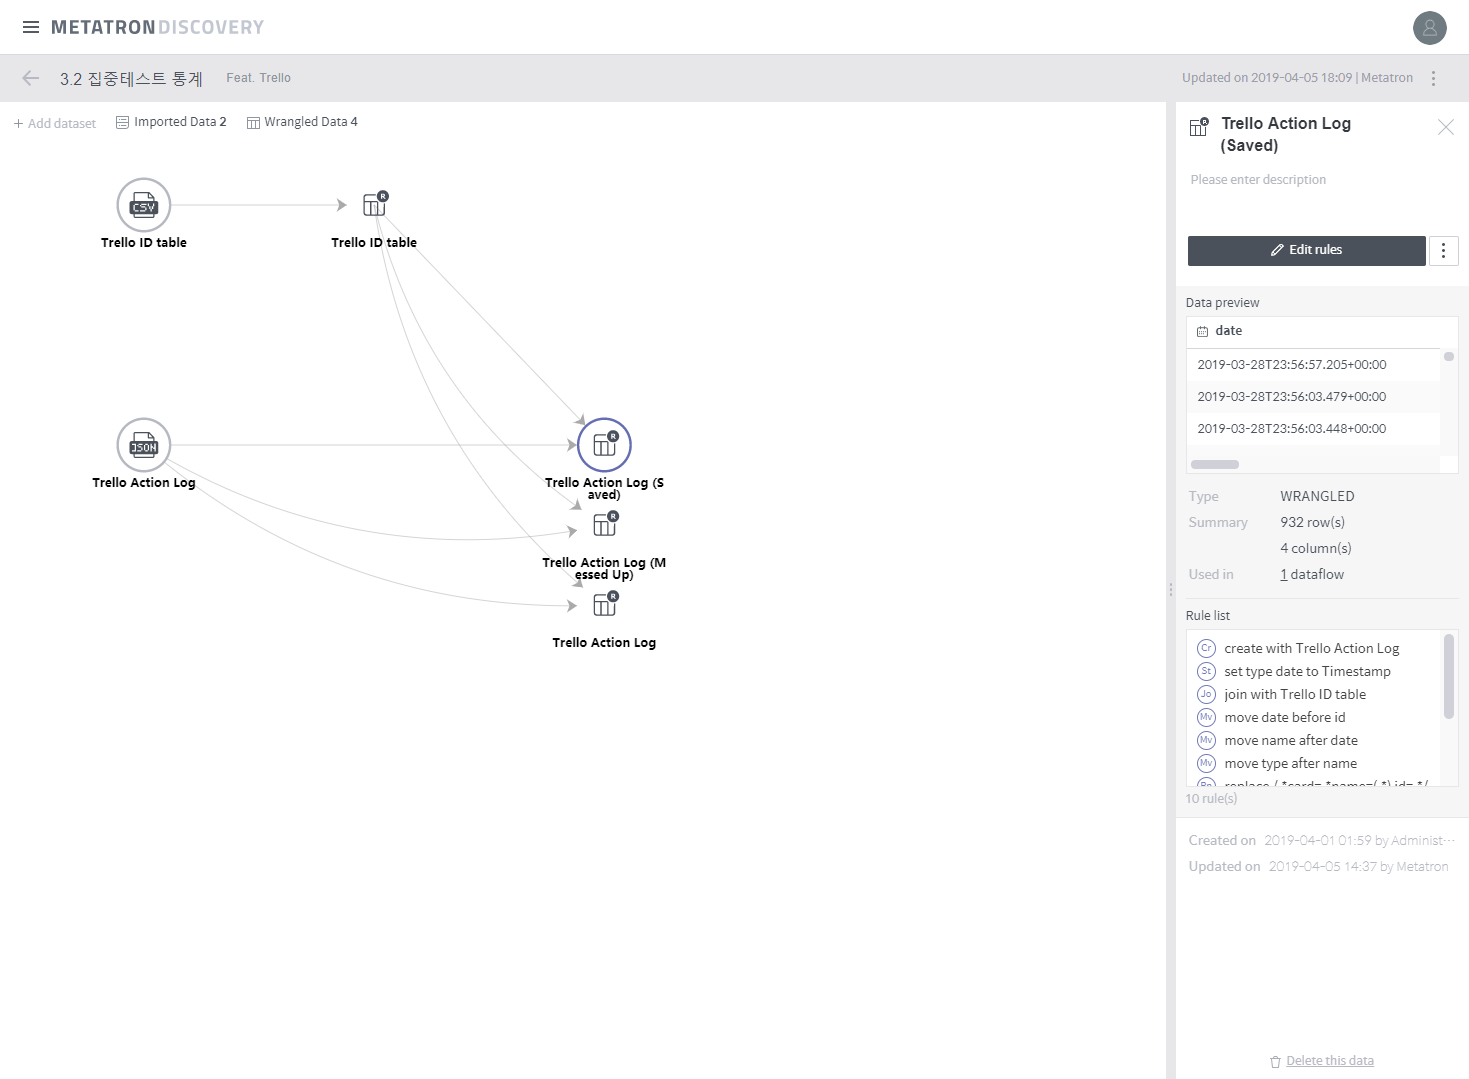Open the hamburger main menu
Image resolution: width=1469 pixels, height=1079 pixels.
pyautogui.click(x=31, y=27)
